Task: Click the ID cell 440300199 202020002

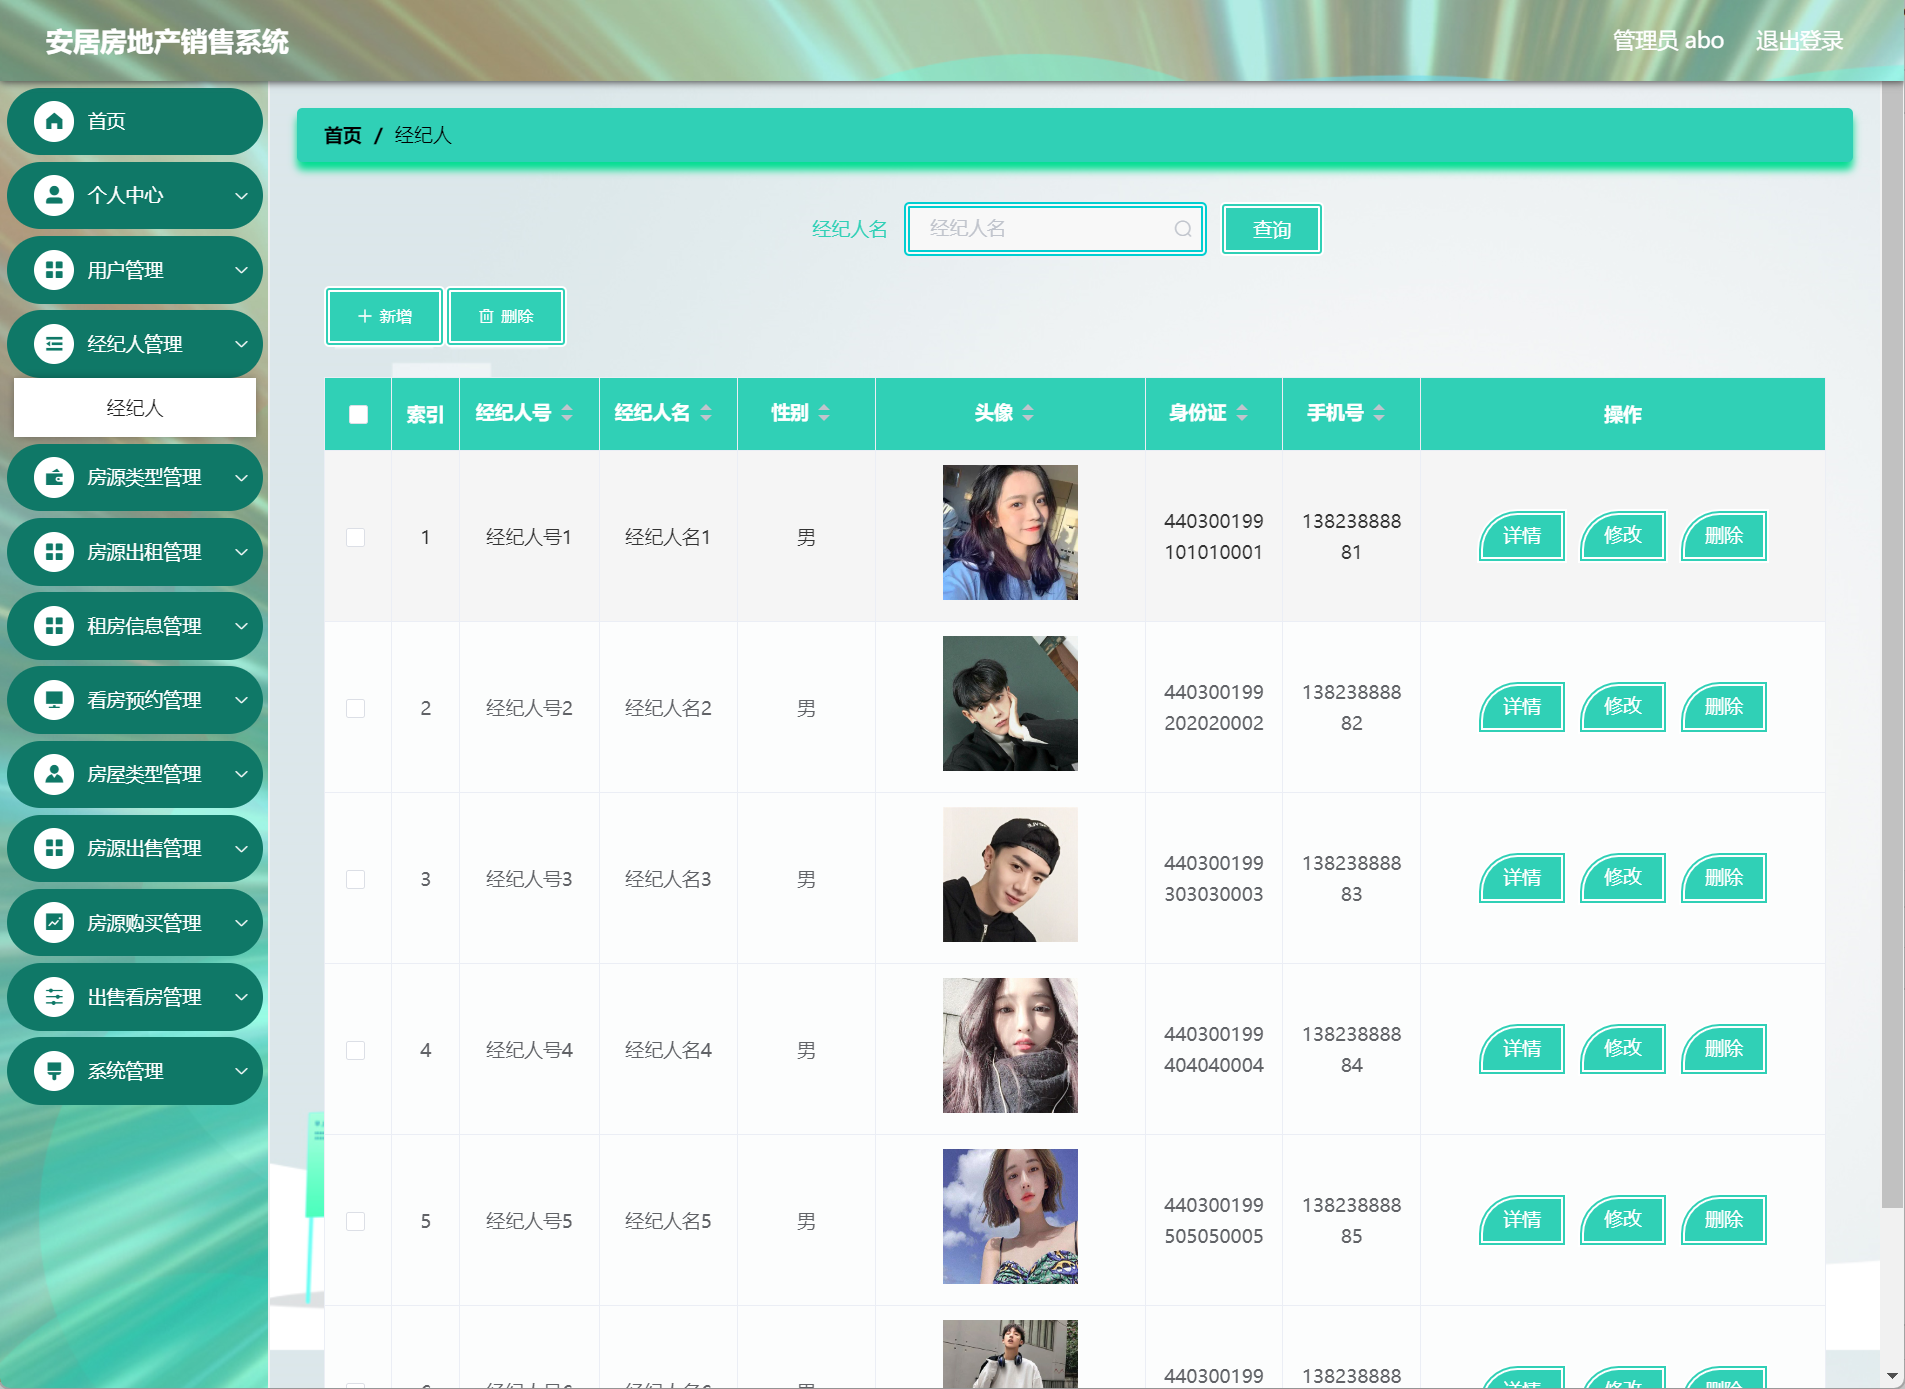Action: (x=1213, y=707)
